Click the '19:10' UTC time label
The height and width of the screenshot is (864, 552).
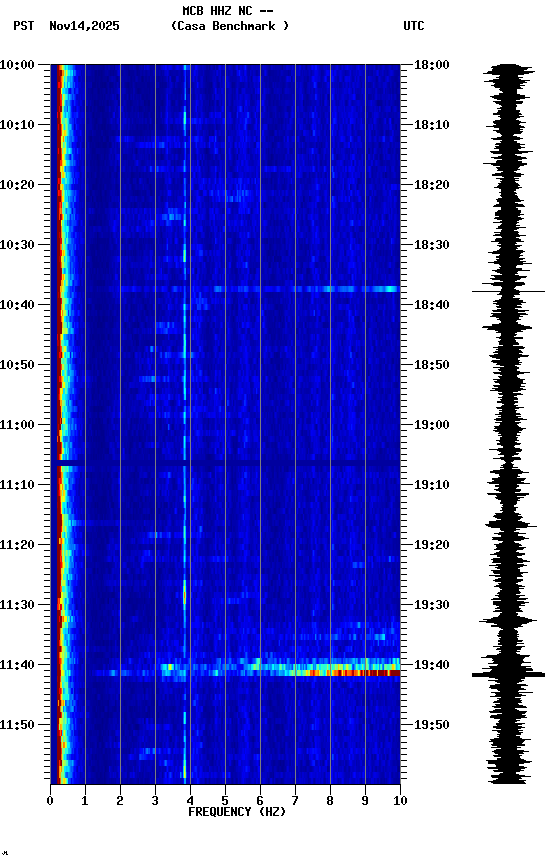(x=432, y=485)
